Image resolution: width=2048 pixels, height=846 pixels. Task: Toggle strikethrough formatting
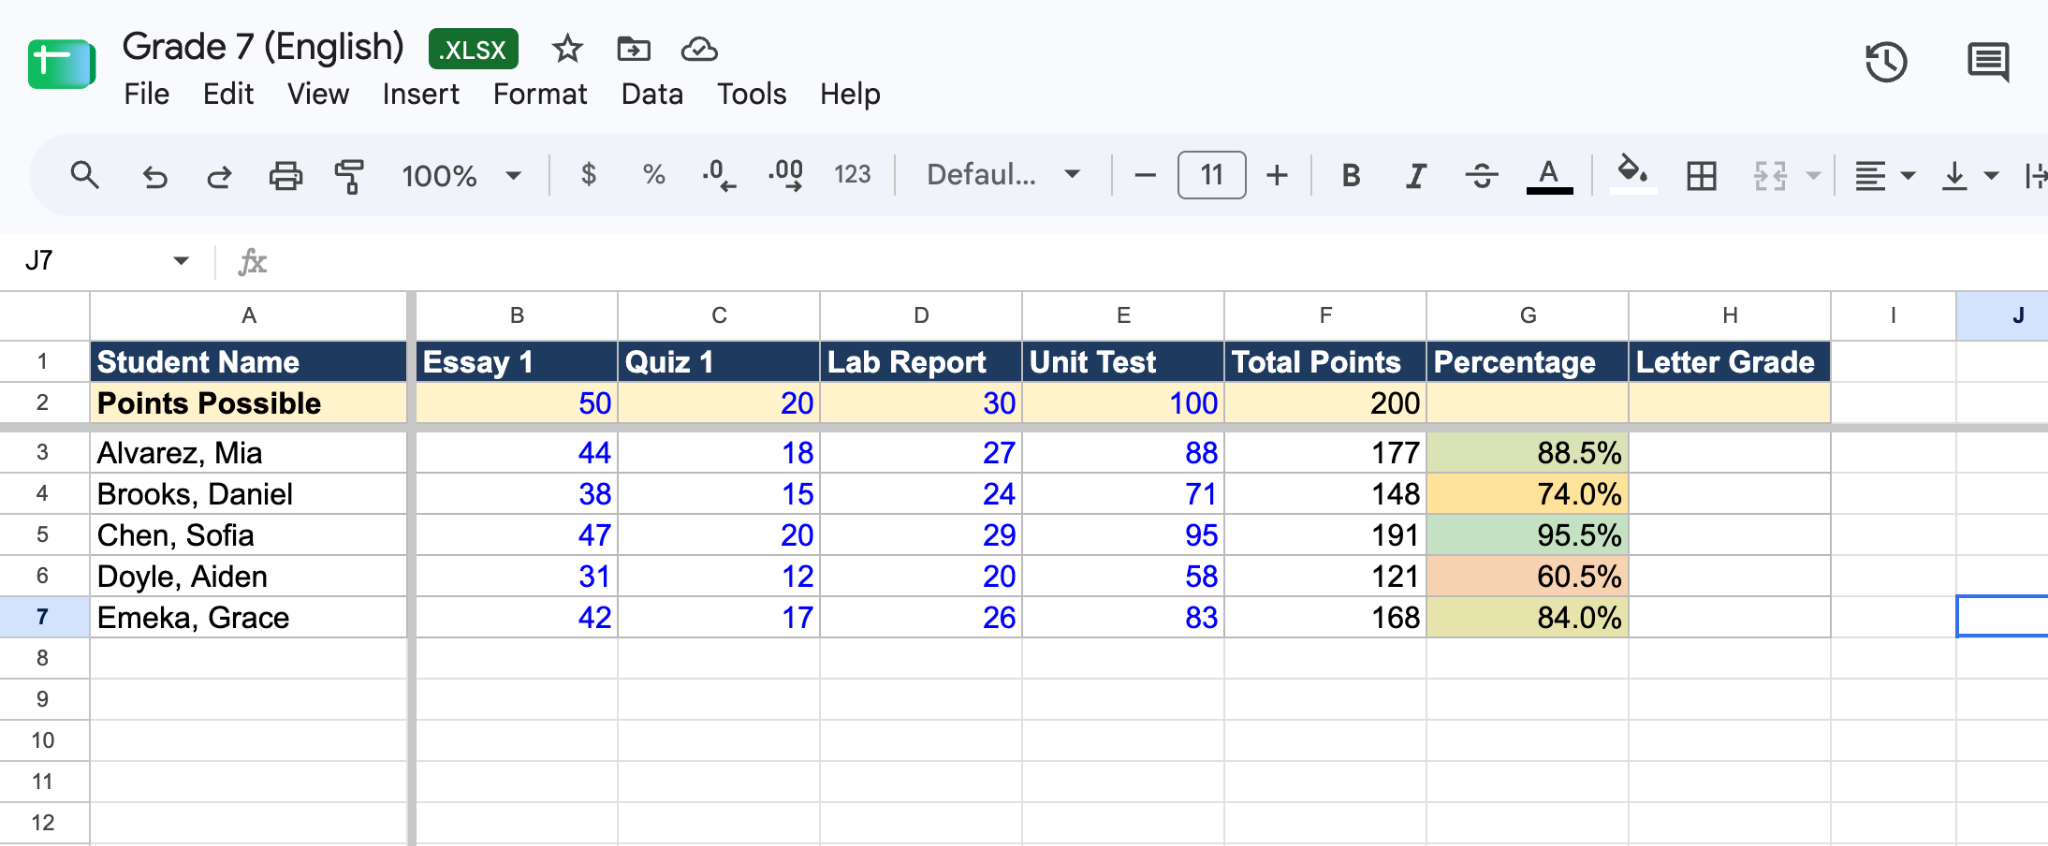pos(1481,176)
